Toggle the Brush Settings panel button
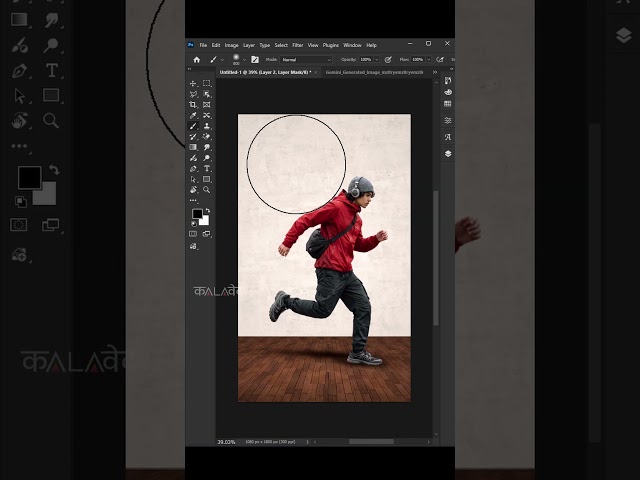 click(x=255, y=60)
